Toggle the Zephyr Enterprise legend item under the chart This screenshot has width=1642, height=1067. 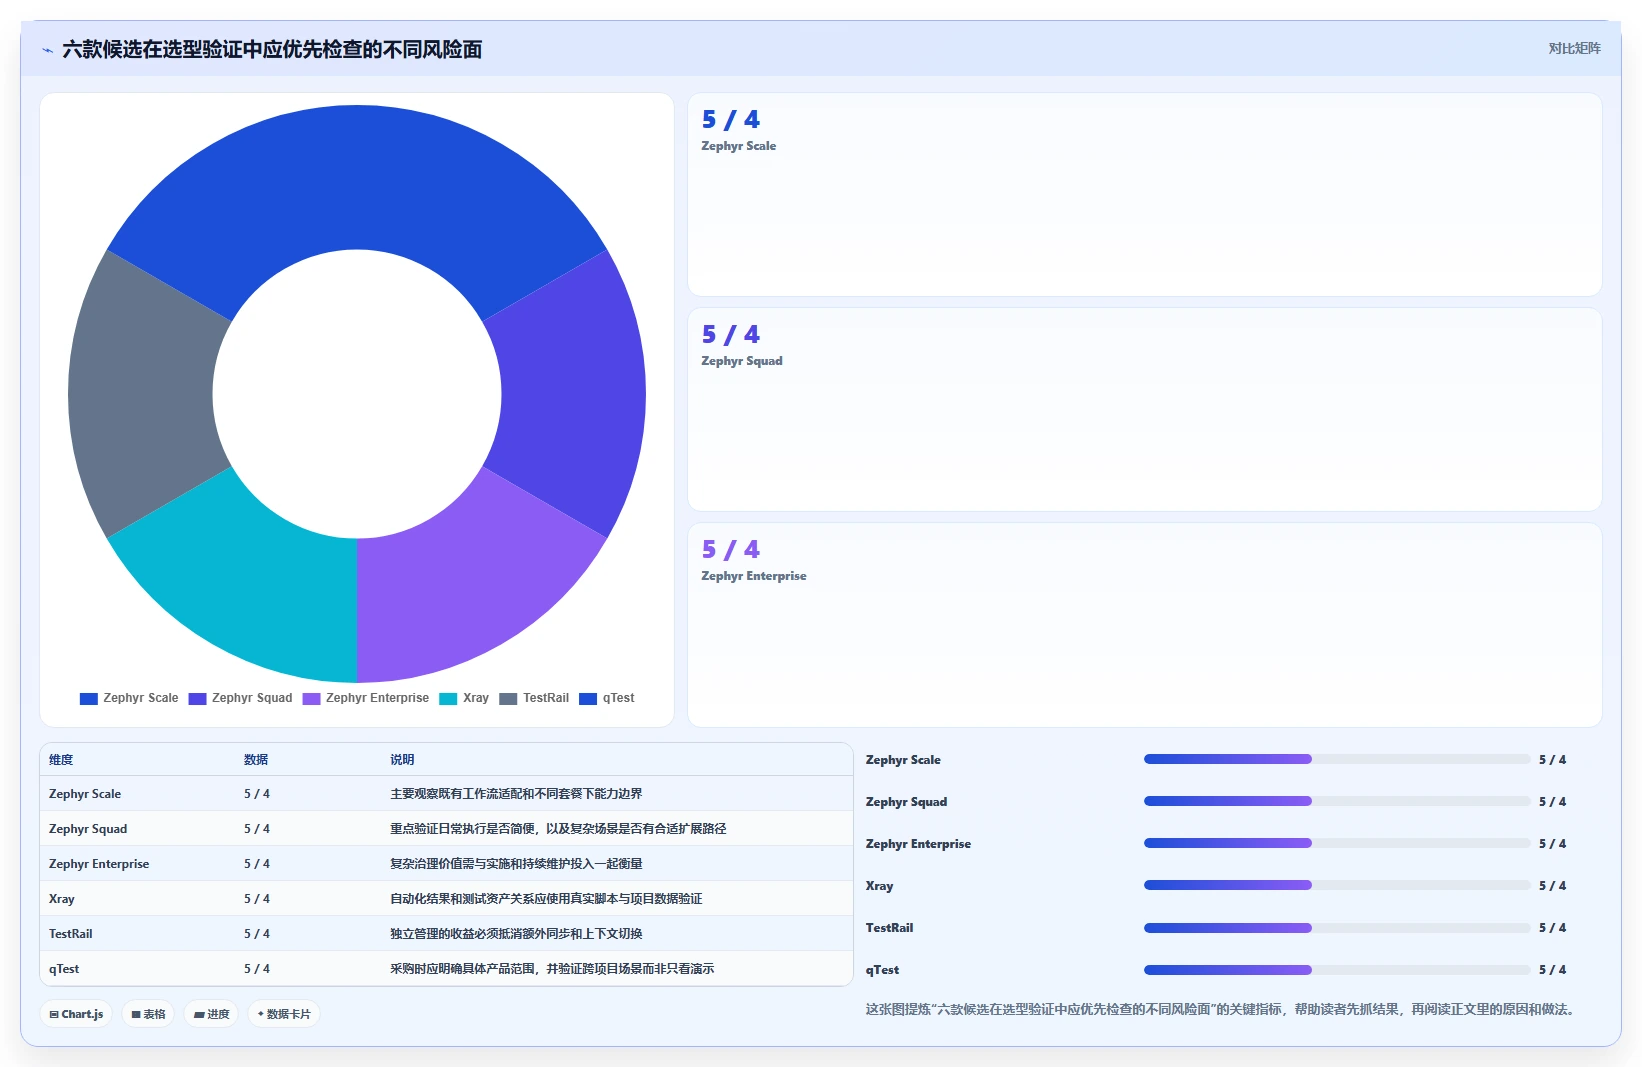coord(366,698)
